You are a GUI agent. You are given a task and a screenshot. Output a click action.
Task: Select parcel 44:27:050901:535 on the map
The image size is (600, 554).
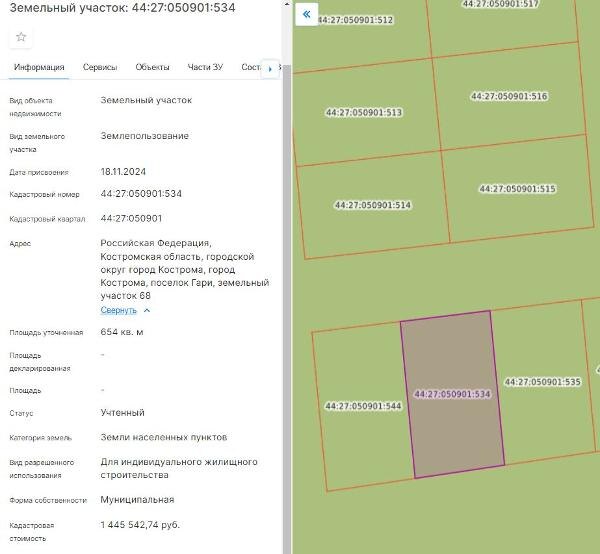pyautogui.click(x=542, y=382)
